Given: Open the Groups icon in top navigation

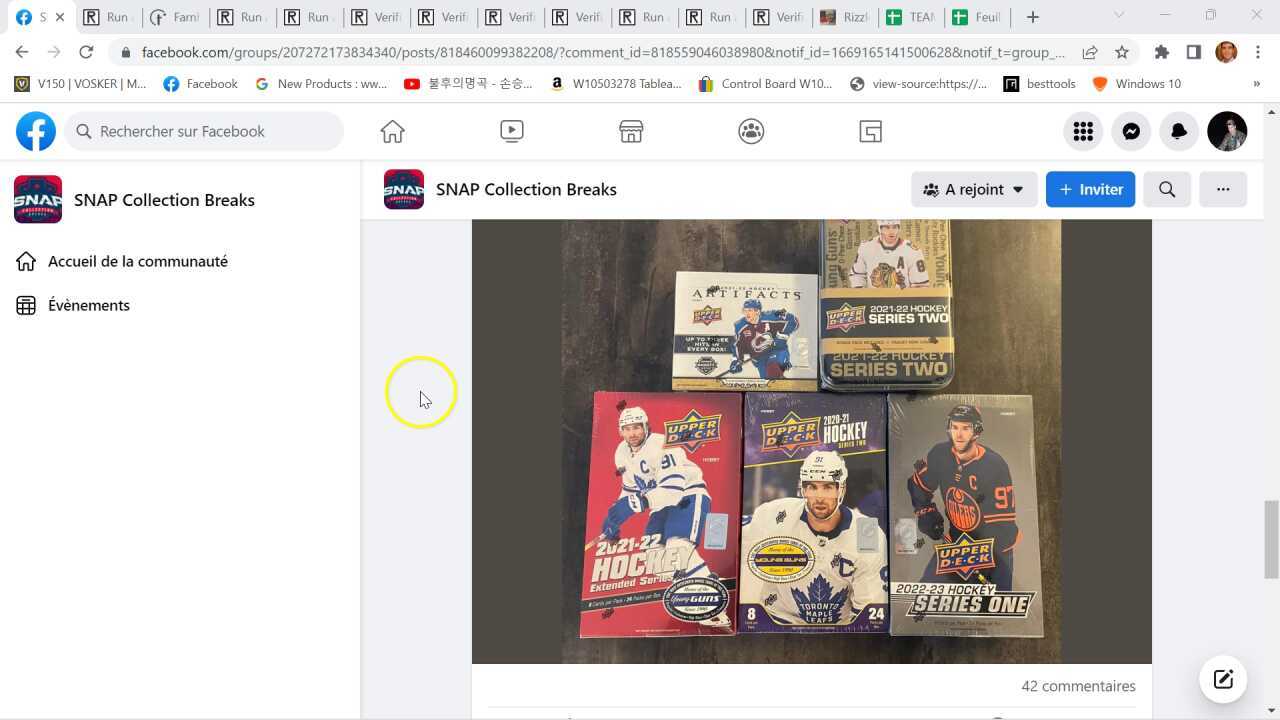Looking at the screenshot, I should 751,131.
